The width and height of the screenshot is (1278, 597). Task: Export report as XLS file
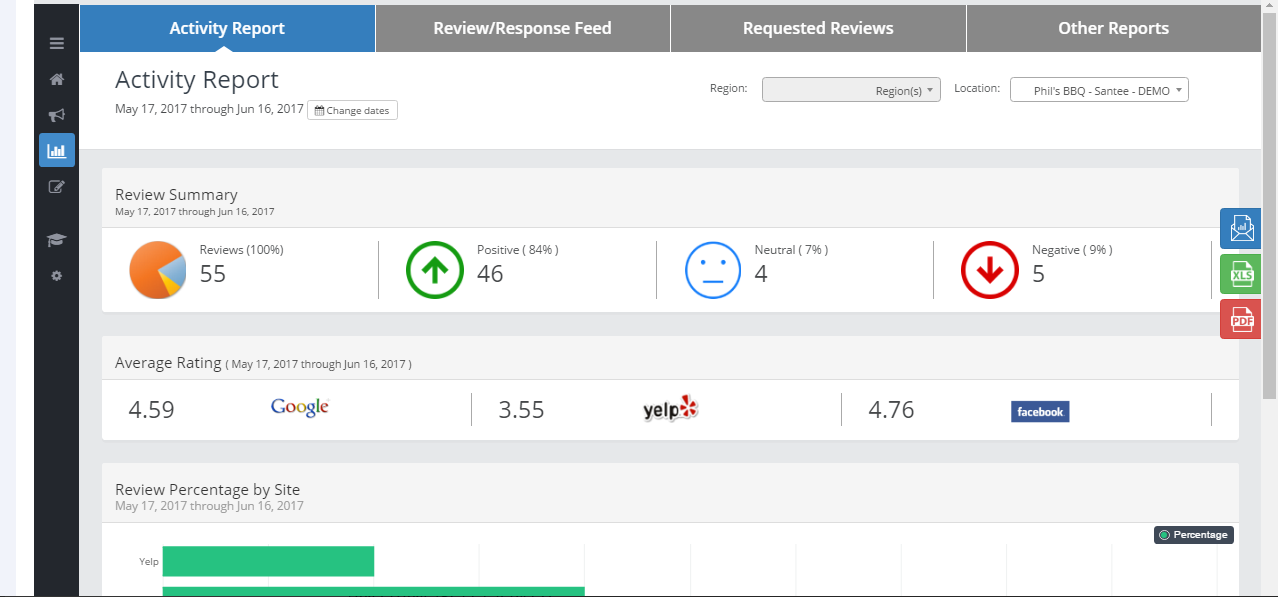[1240, 274]
